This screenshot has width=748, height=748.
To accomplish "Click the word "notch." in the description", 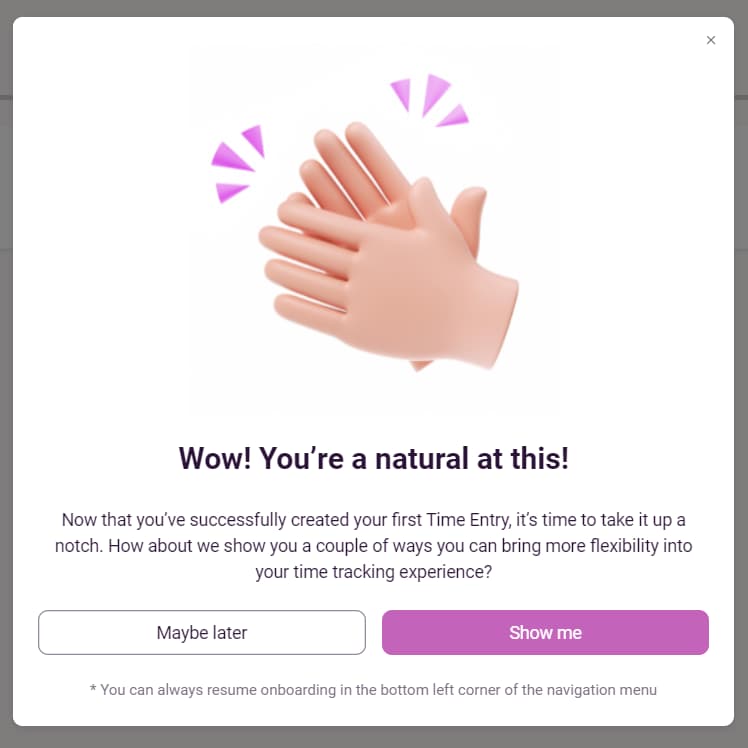I will [79, 545].
